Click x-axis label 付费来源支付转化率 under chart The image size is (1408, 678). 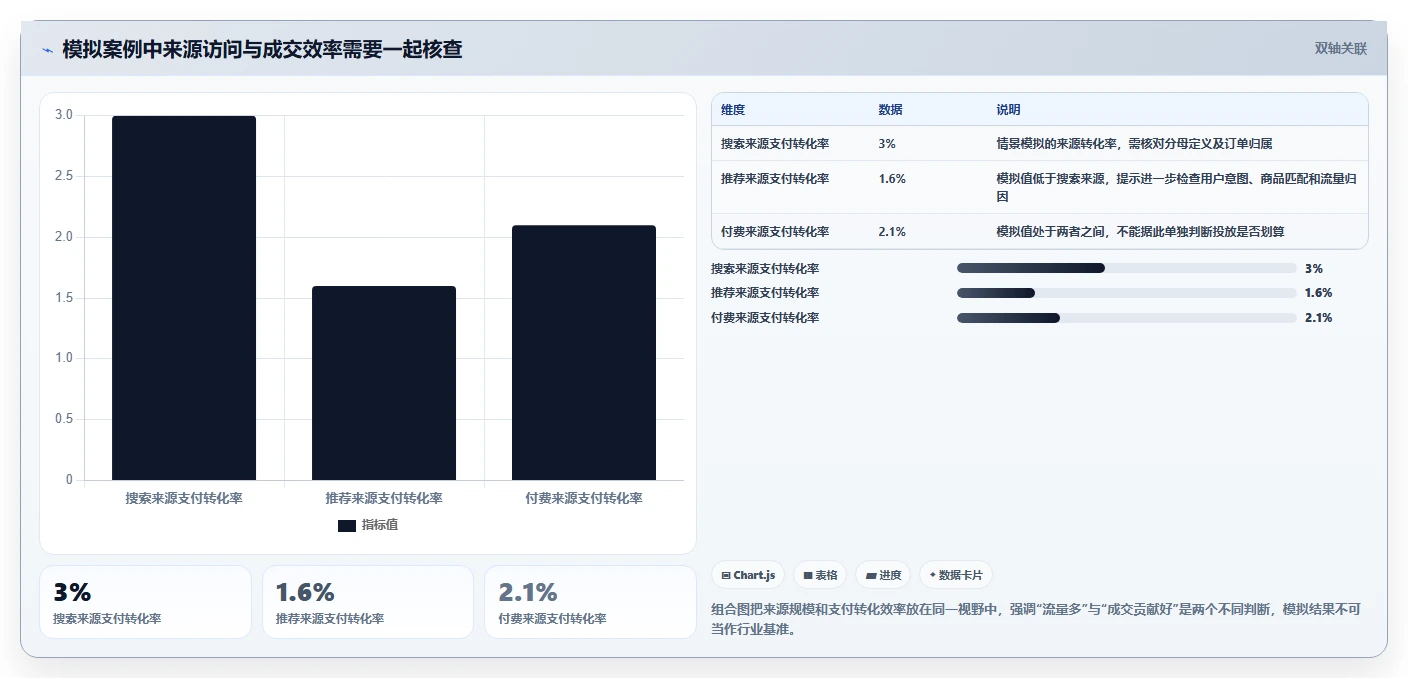584,498
